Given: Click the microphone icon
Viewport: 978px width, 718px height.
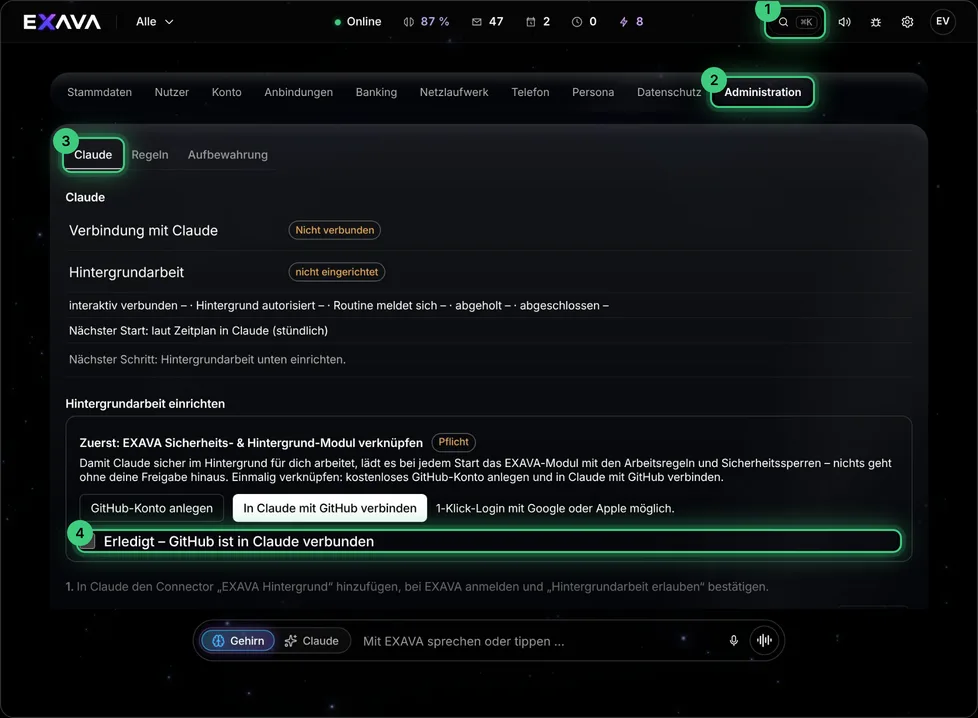Looking at the screenshot, I should [x=734, y=641].
